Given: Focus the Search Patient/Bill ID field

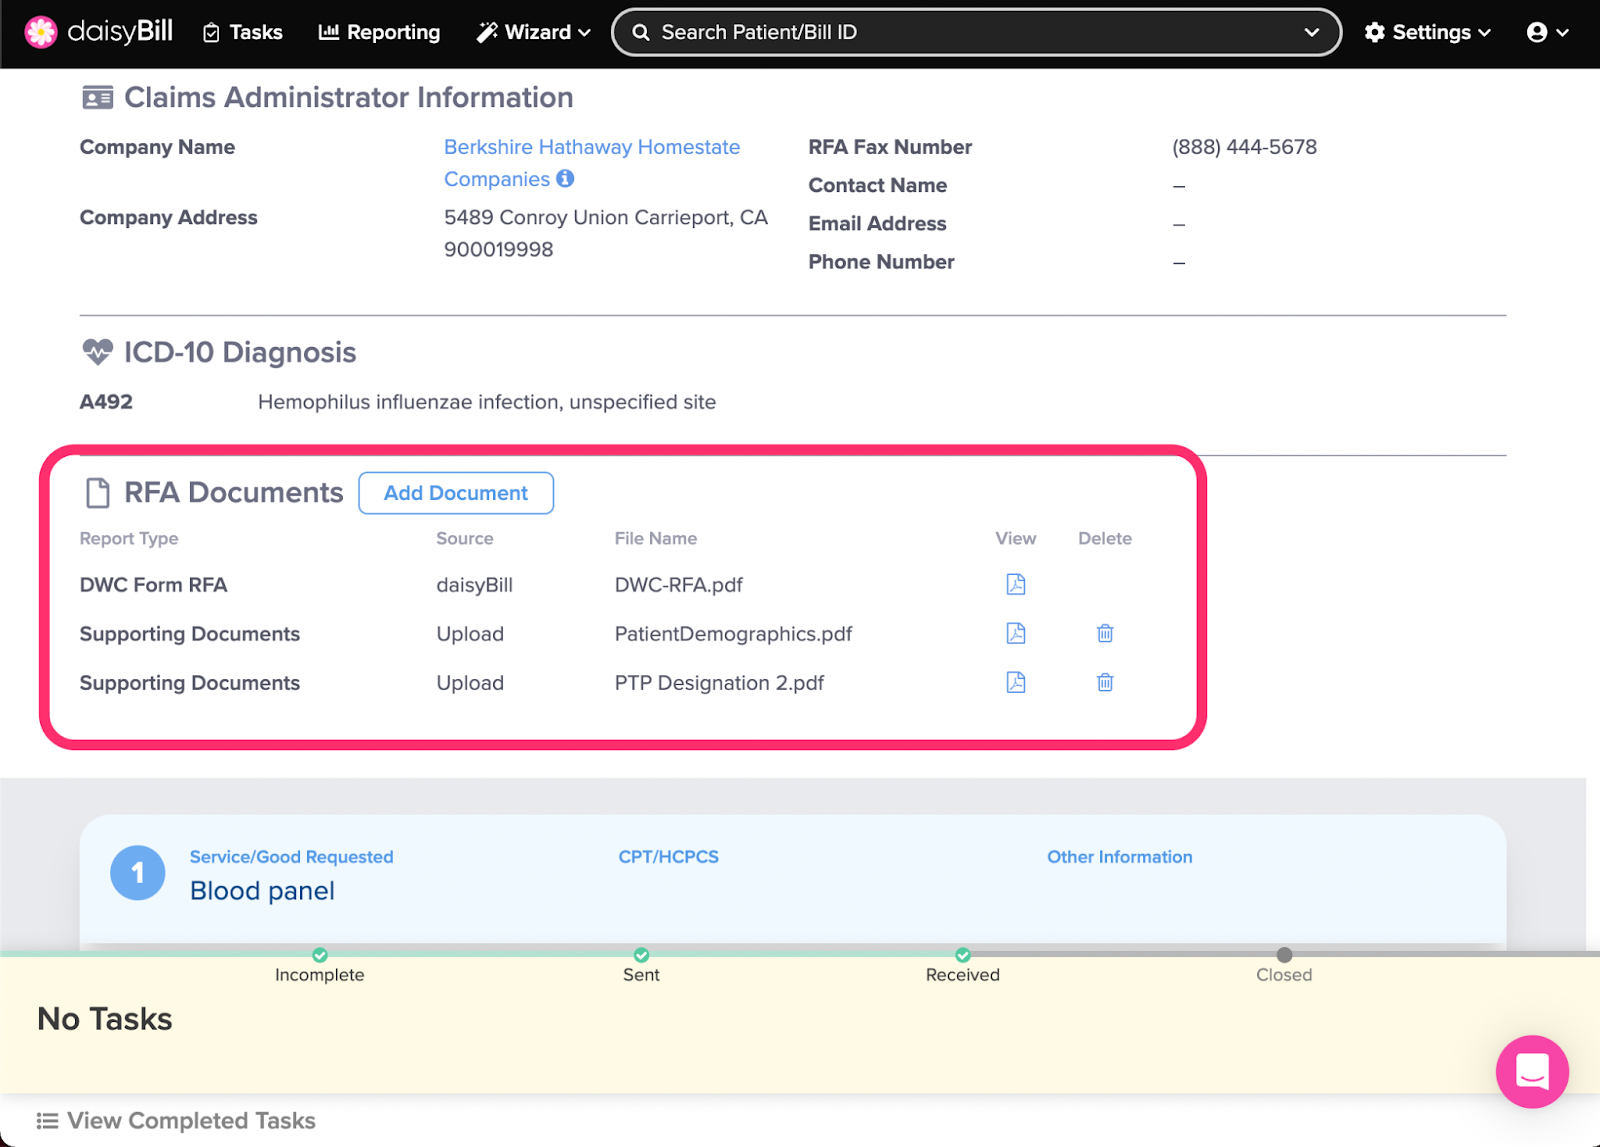Looking at the screenshot, I should [960, 32].
